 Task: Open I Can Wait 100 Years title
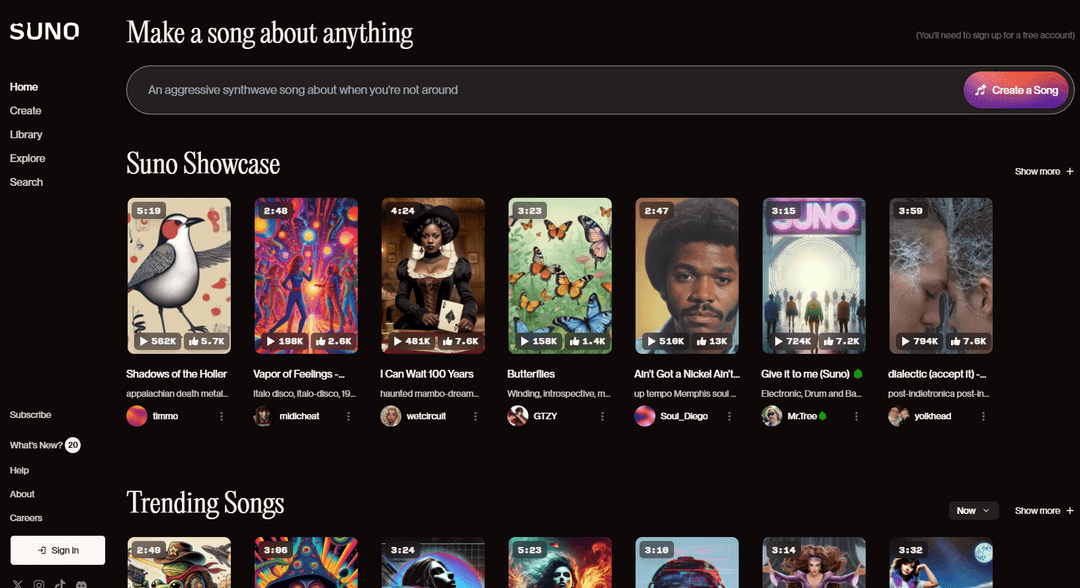[x=427, y=374]
